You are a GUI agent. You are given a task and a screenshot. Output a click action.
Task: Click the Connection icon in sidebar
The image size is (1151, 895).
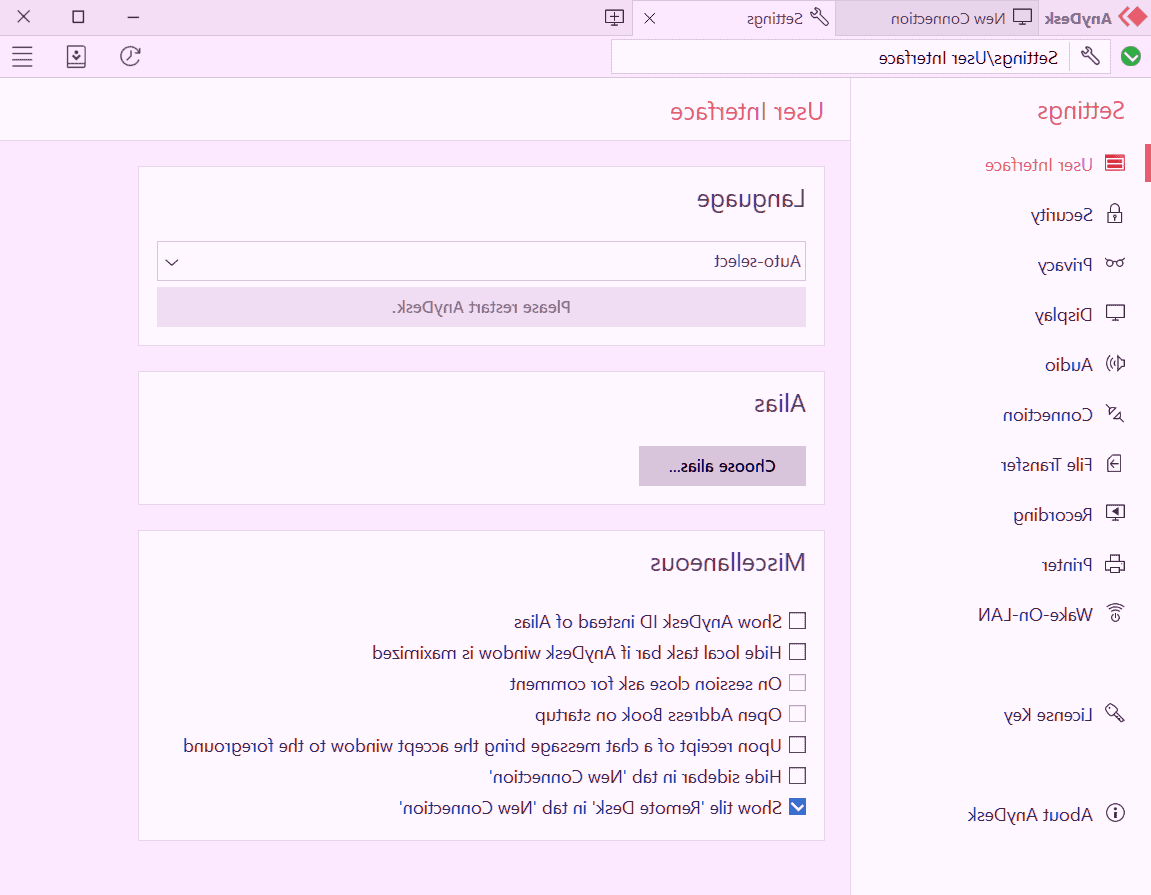pyautogui.click(x=1115, y=413)
